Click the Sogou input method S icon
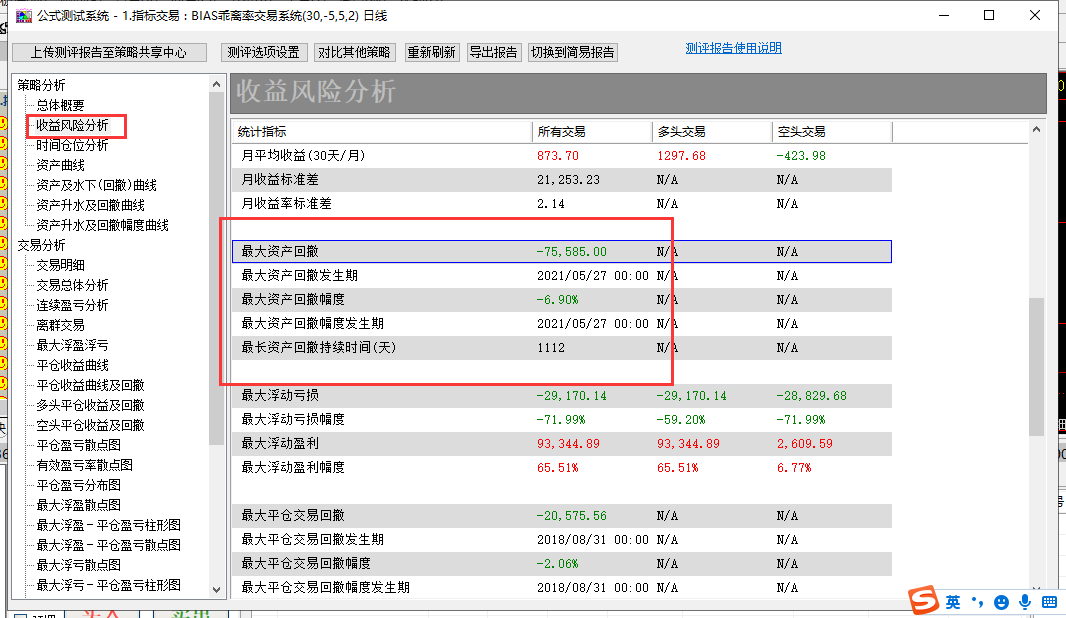 point(923,600)
